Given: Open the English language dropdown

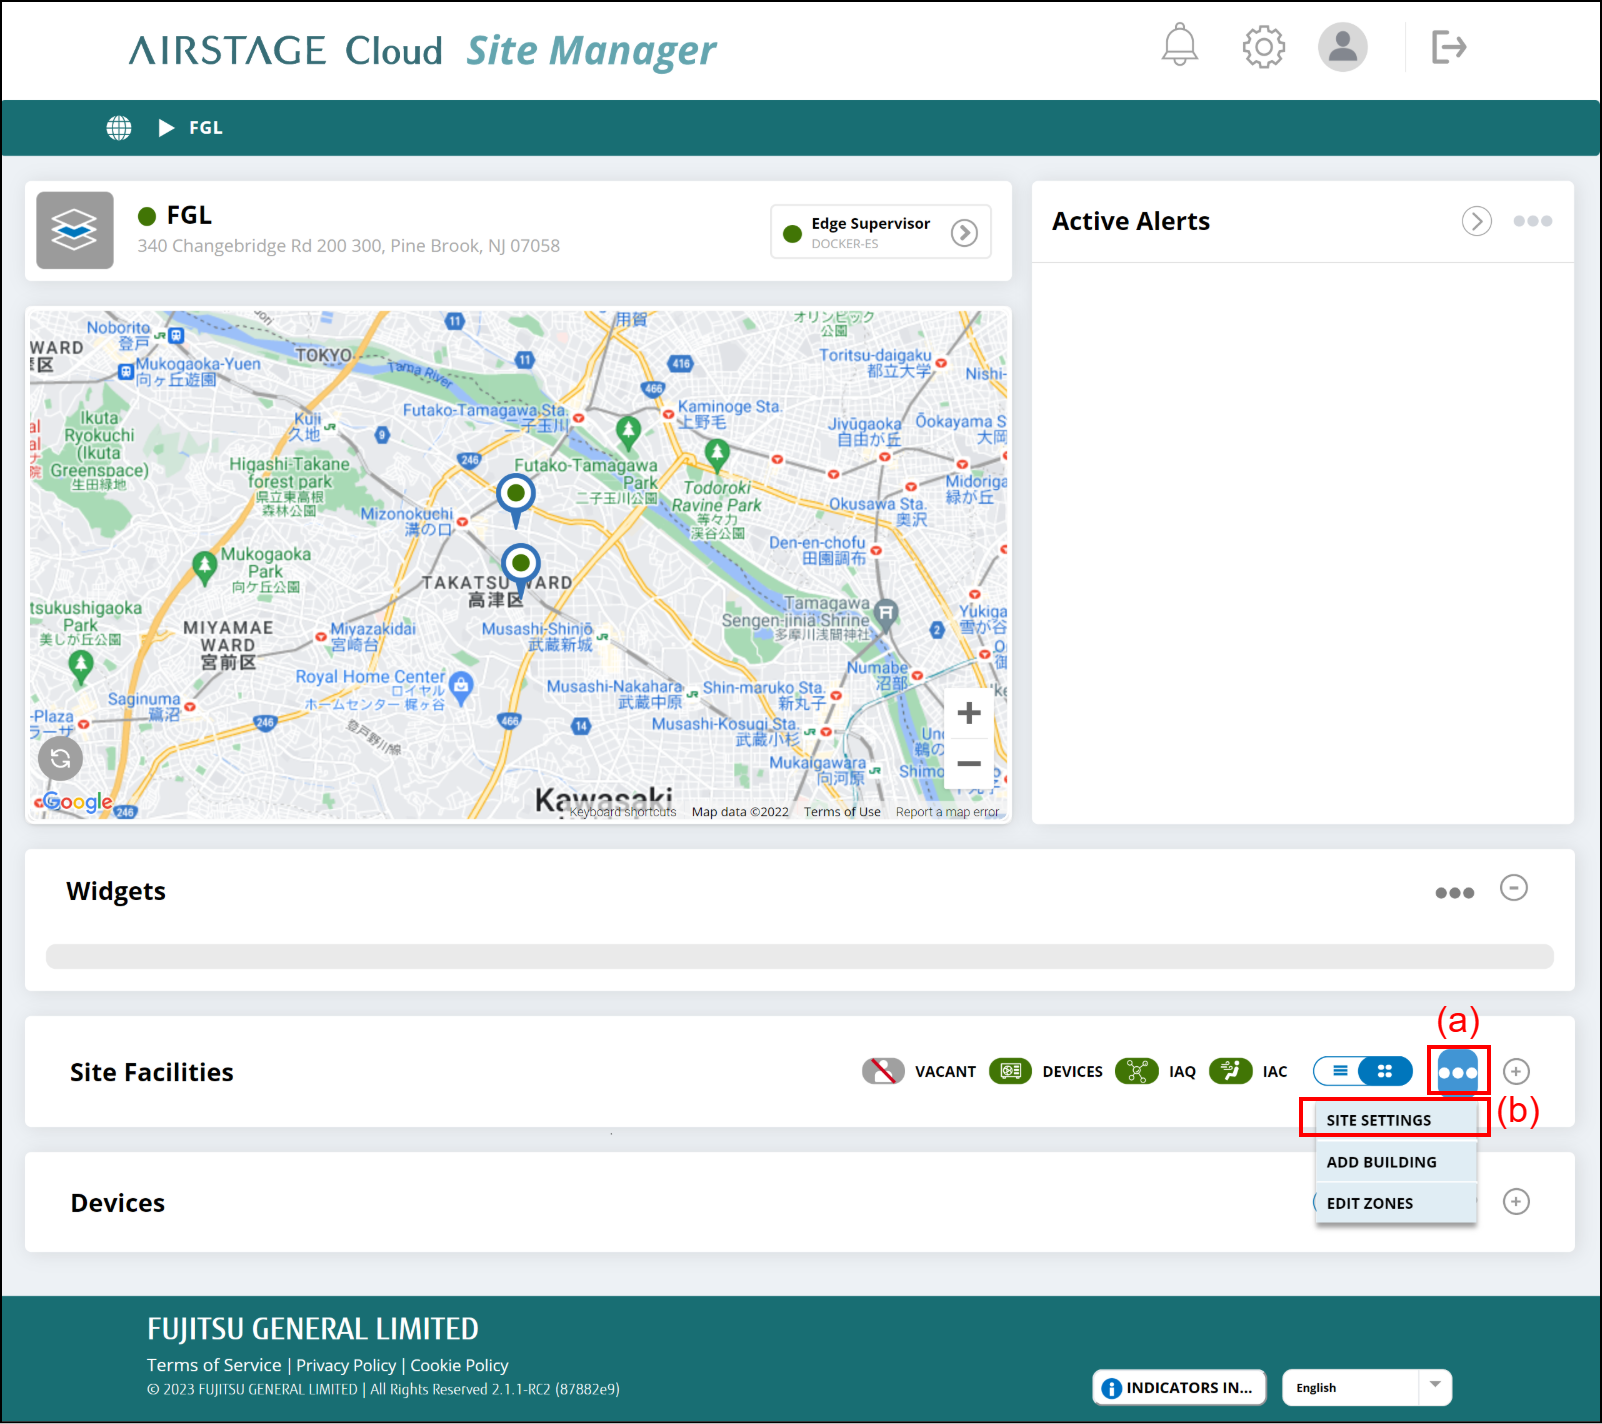Looking at the screenshot, I should [x=1366, y=1387].
